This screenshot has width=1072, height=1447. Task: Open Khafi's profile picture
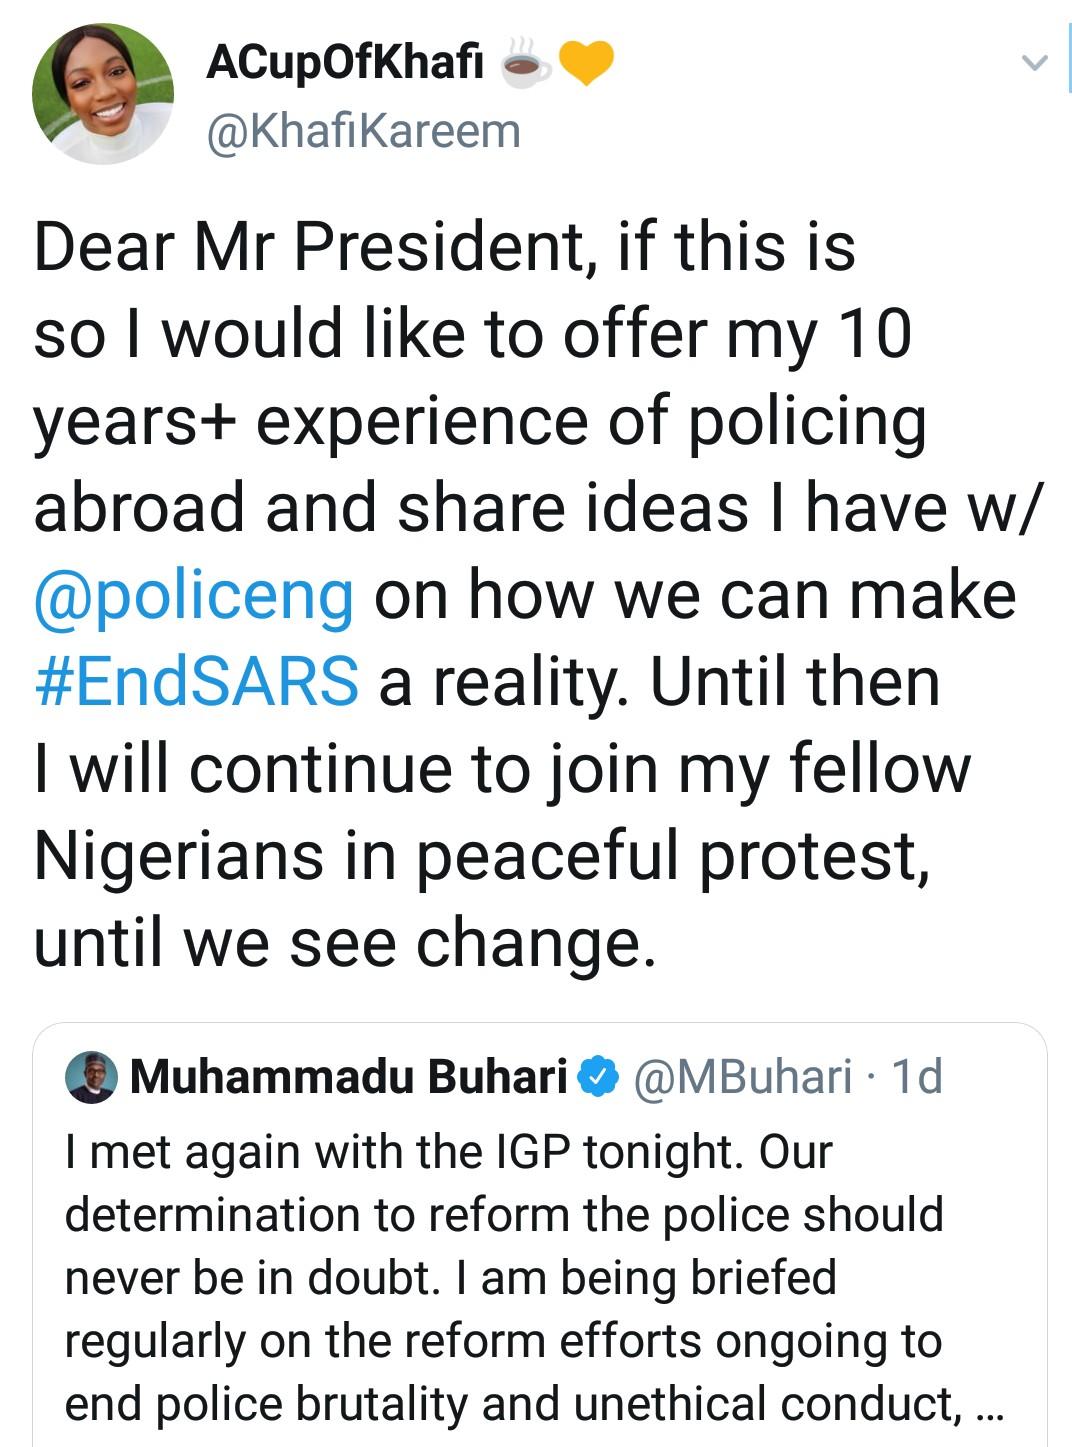103,94
